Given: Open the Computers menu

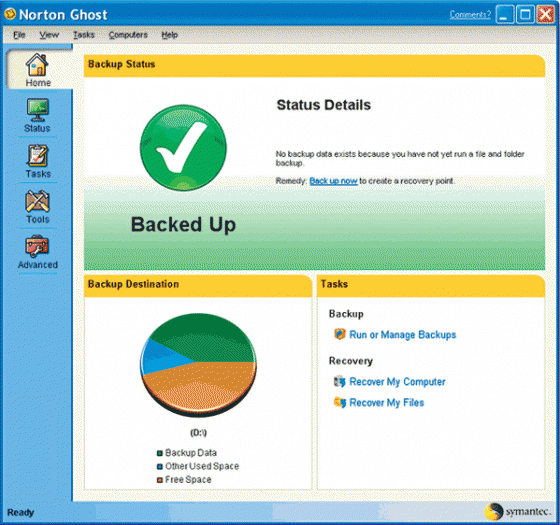Looking at the screenshot, I should click(x=128, y=35).
